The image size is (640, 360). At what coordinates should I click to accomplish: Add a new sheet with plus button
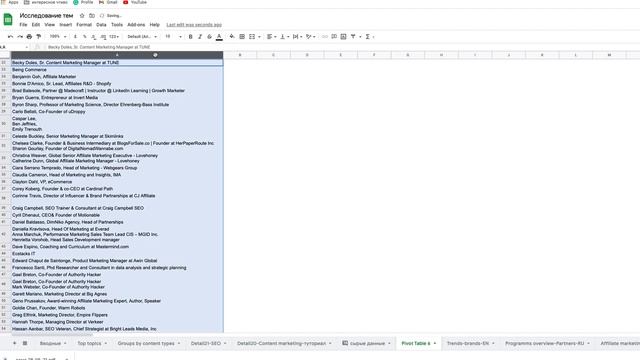point(14,343)
